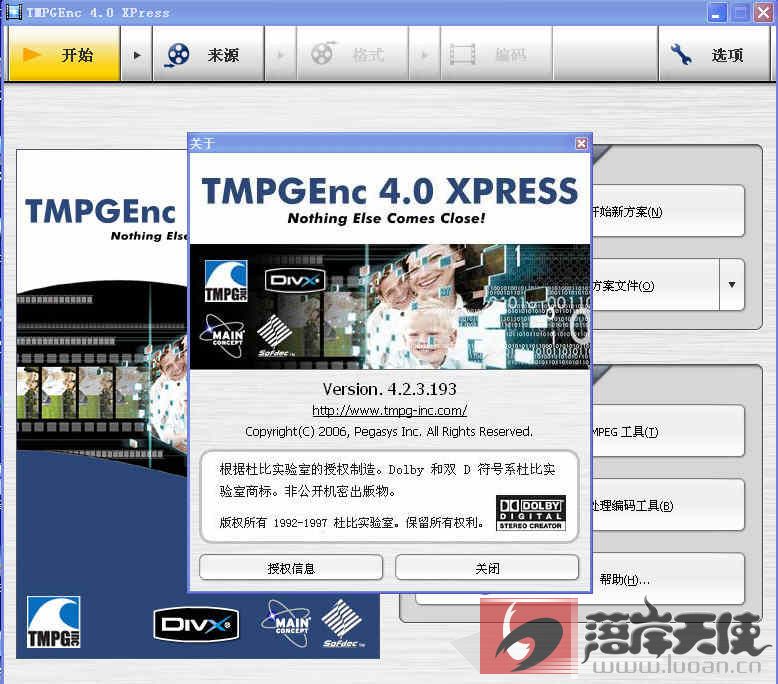Open 处理编码工具(B) in main window

click(667, 505)
